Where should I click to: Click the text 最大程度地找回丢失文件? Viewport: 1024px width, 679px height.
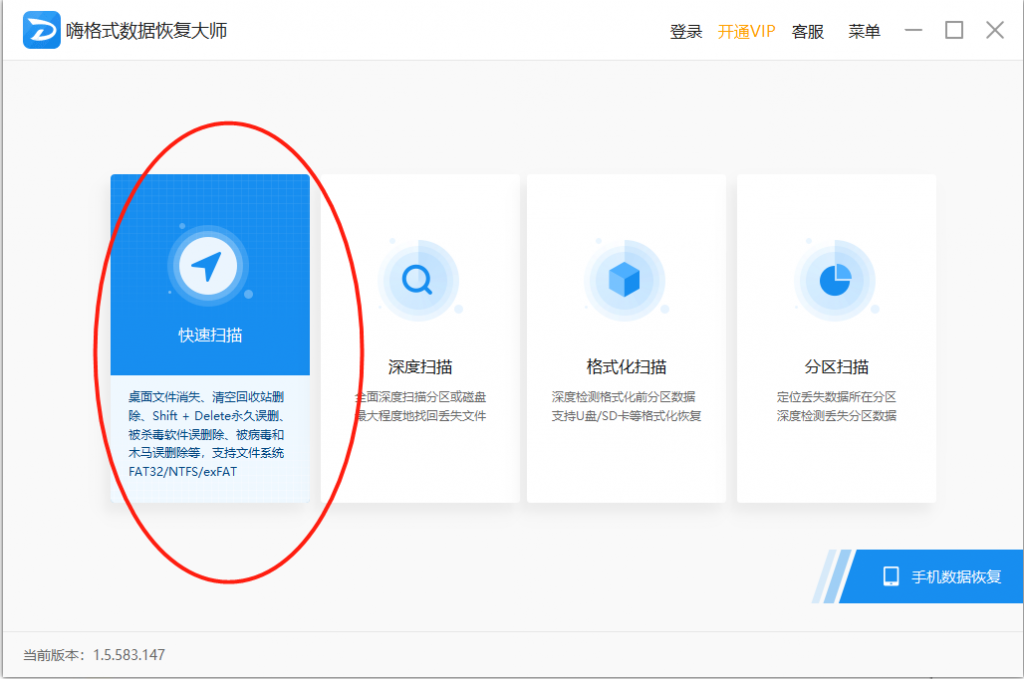pos(421,416)
